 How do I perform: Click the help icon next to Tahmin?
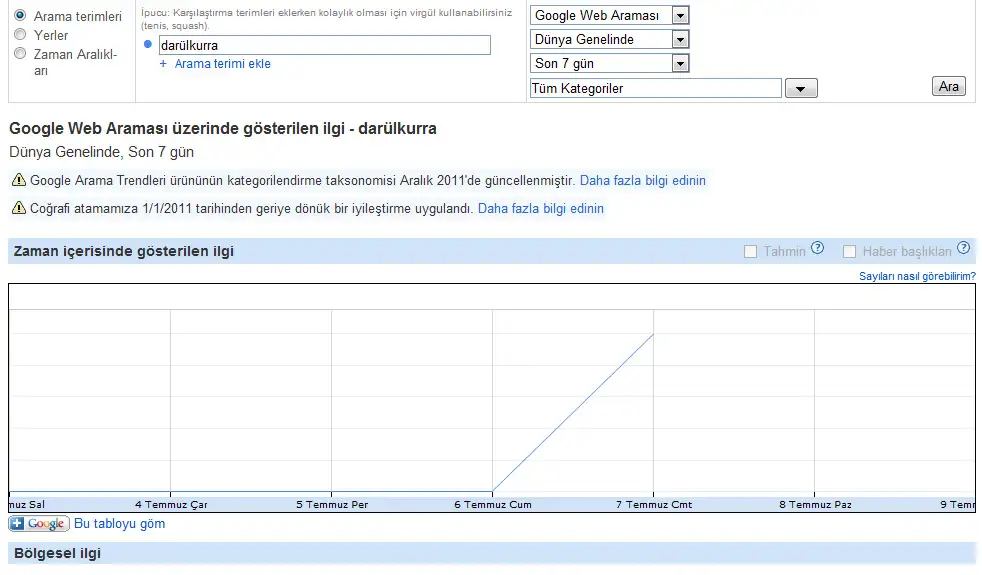(817, 248)
